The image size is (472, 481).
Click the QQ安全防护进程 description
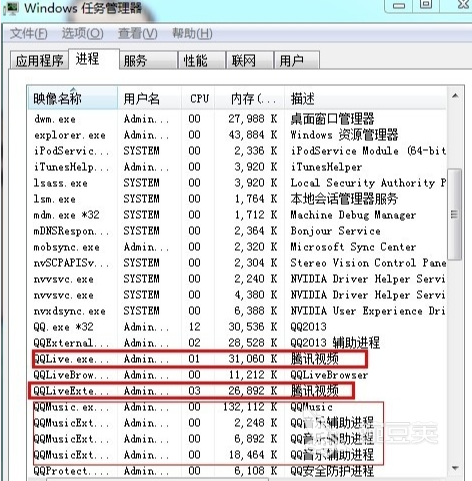tap(332, 471)
